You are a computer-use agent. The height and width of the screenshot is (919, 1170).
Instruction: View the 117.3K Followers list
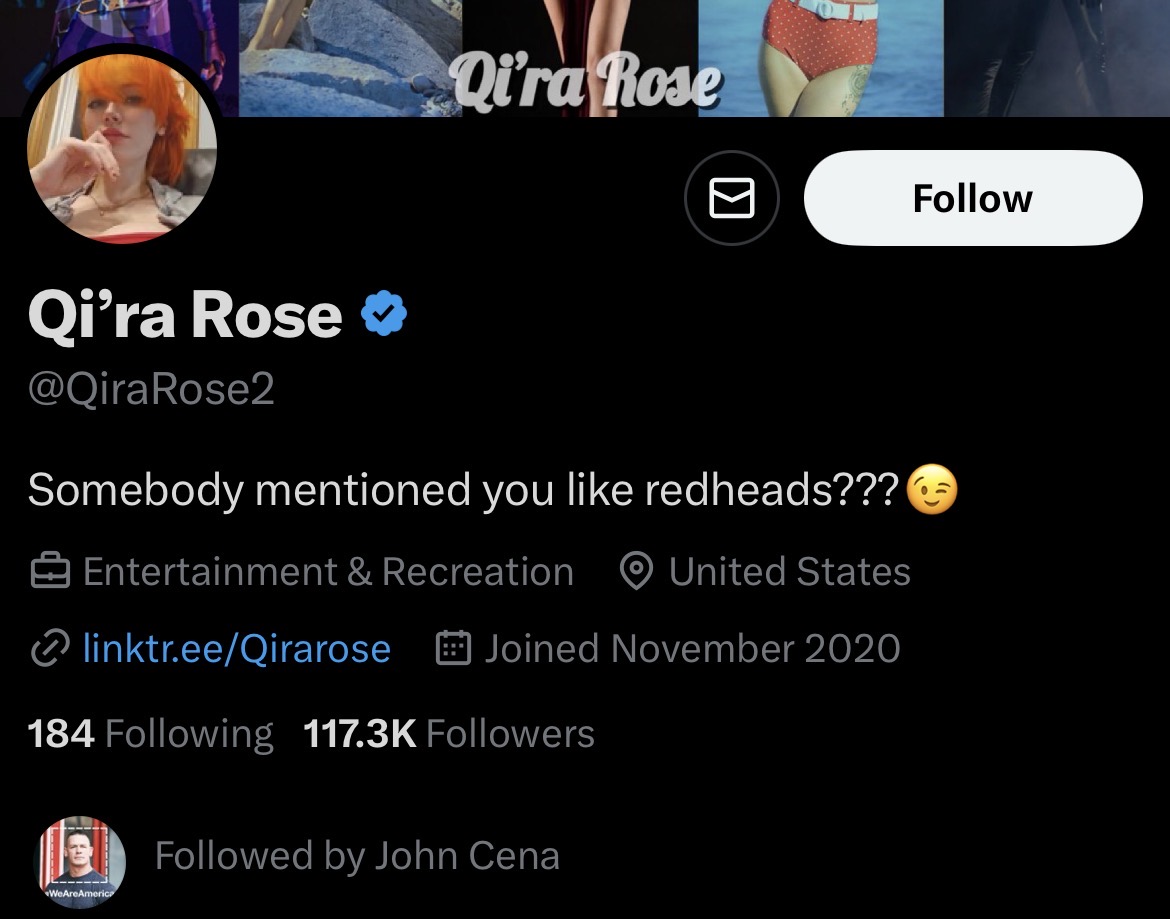click(448, 734)
